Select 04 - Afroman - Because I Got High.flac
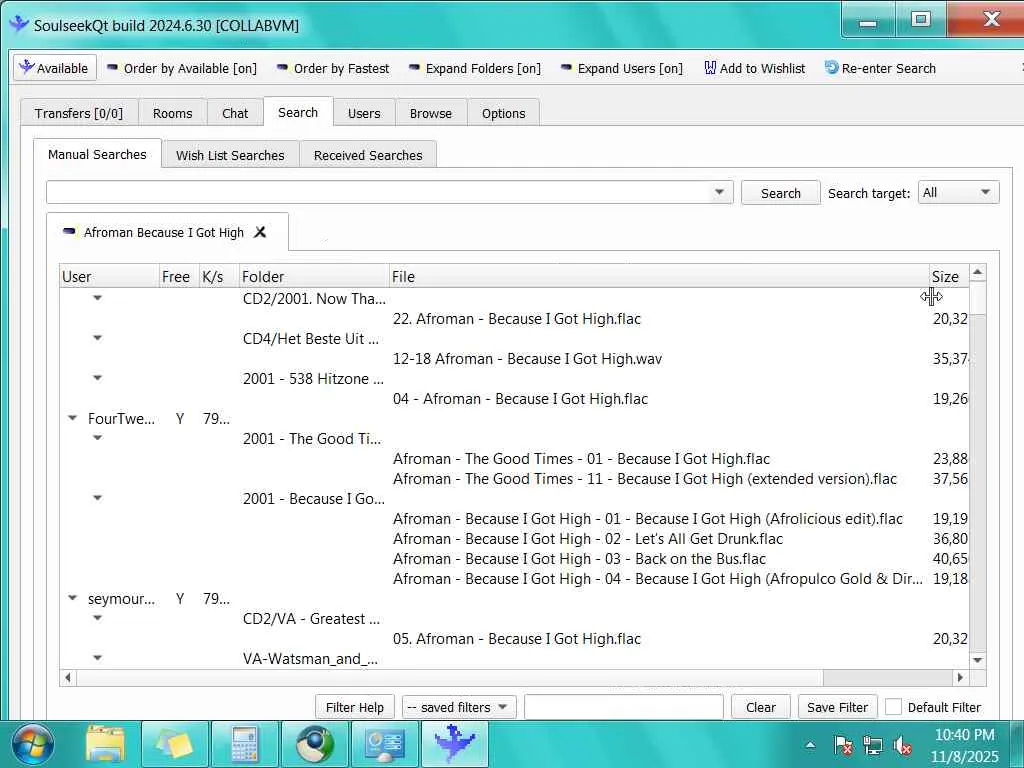Screen dimensions: 1024x768 click(520, 398)
